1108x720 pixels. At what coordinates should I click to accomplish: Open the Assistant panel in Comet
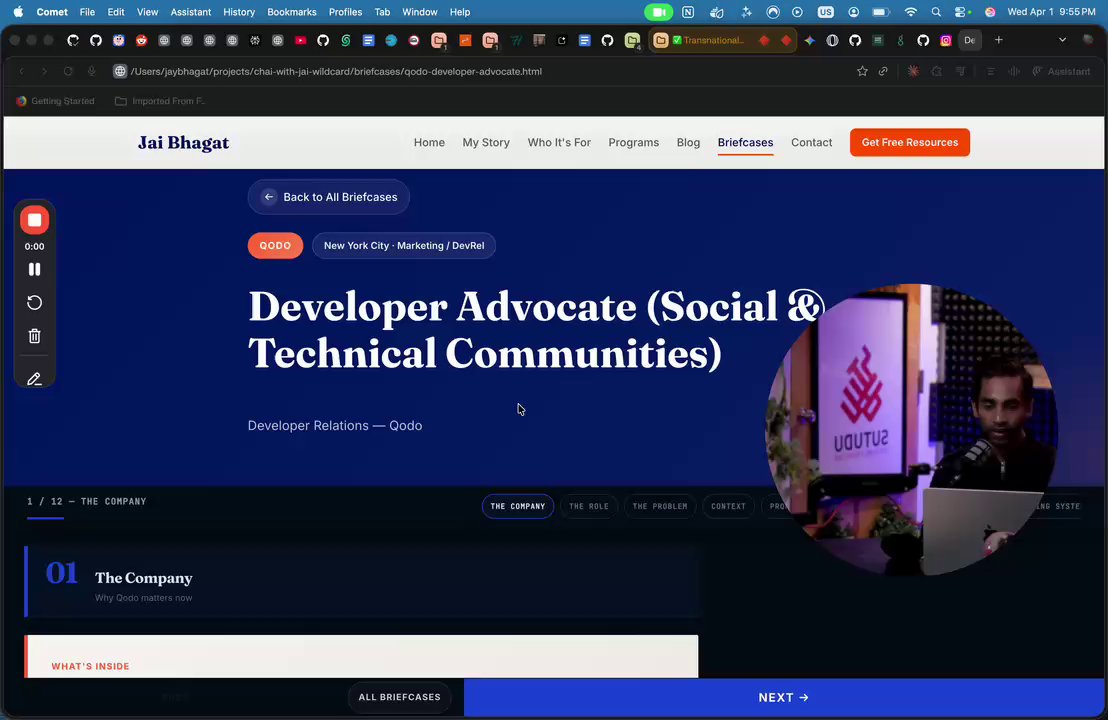1061,71
